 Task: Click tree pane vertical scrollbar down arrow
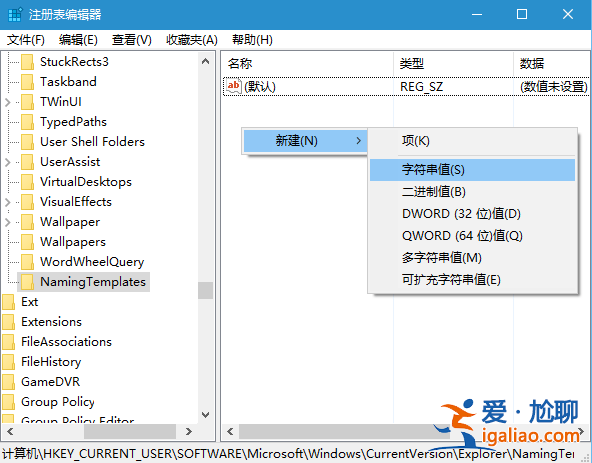point(205,415)
